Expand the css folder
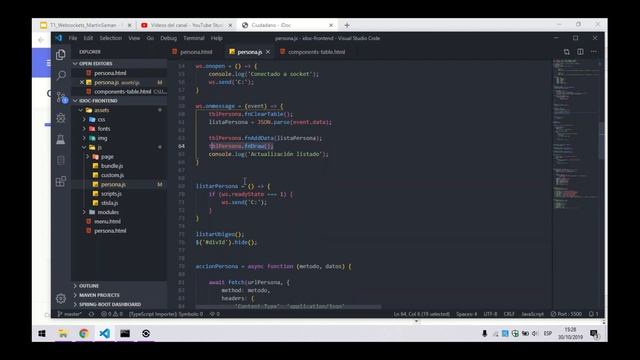 pyautogui.click(x=101, y=119)
